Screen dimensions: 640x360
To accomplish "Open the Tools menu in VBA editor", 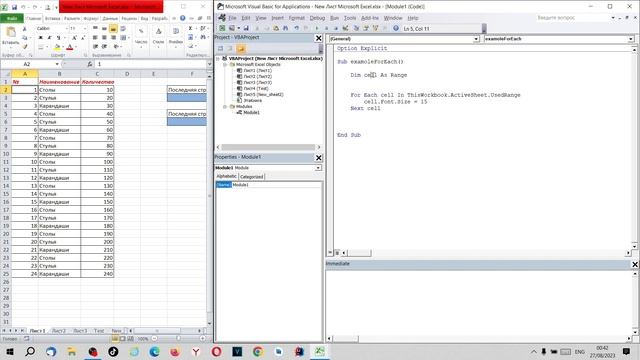I will coord(350,18).
